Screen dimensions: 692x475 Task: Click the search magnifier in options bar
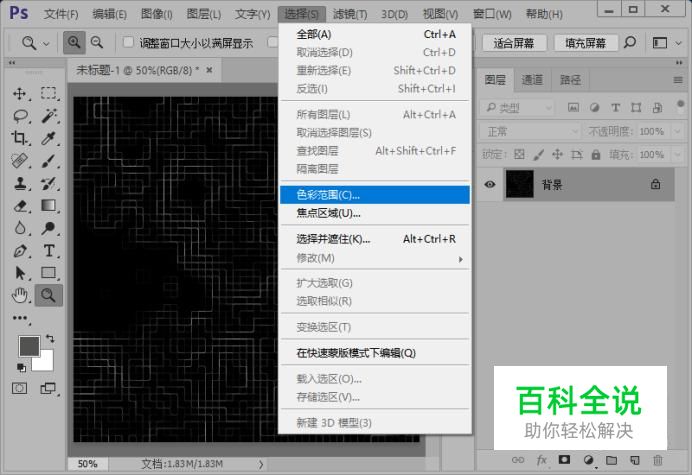(630, 42)
